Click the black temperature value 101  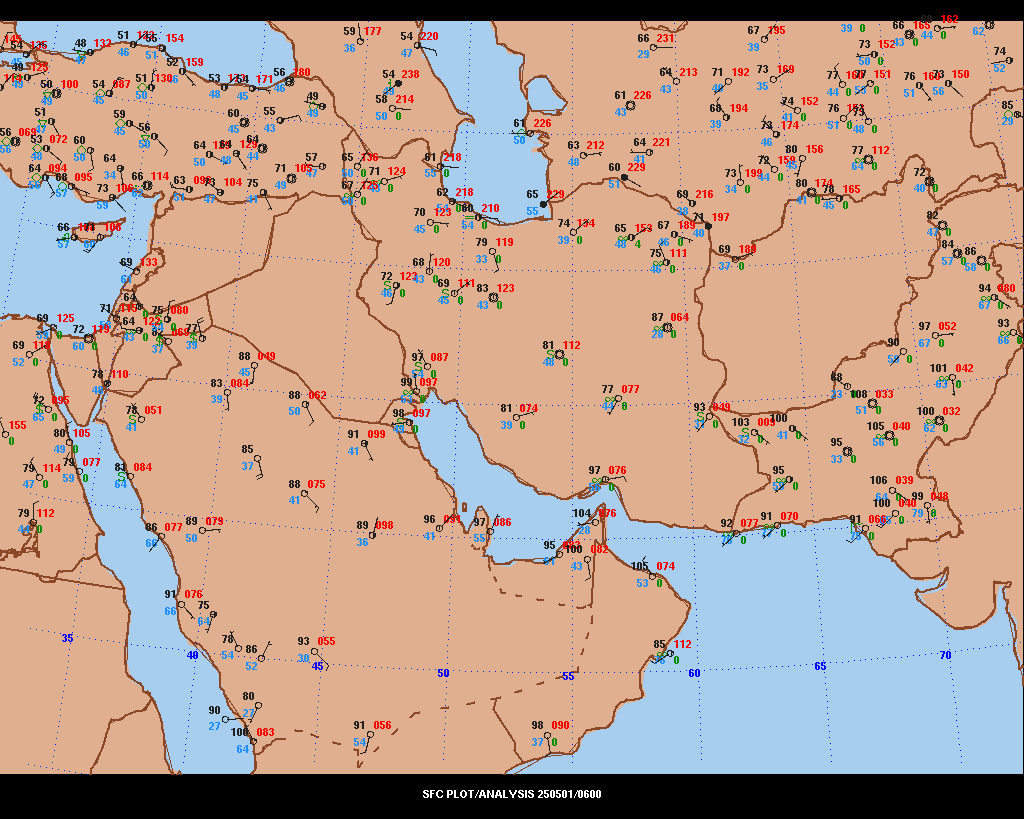938,368
